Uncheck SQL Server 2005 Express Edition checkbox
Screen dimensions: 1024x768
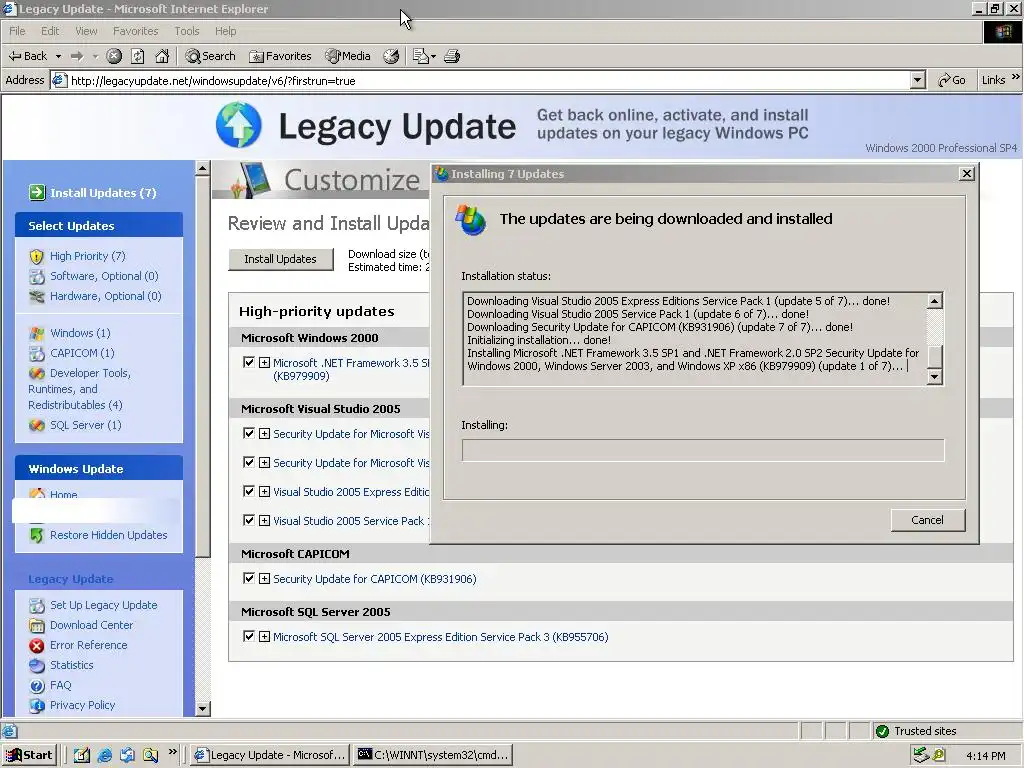[x=249, y=636]
